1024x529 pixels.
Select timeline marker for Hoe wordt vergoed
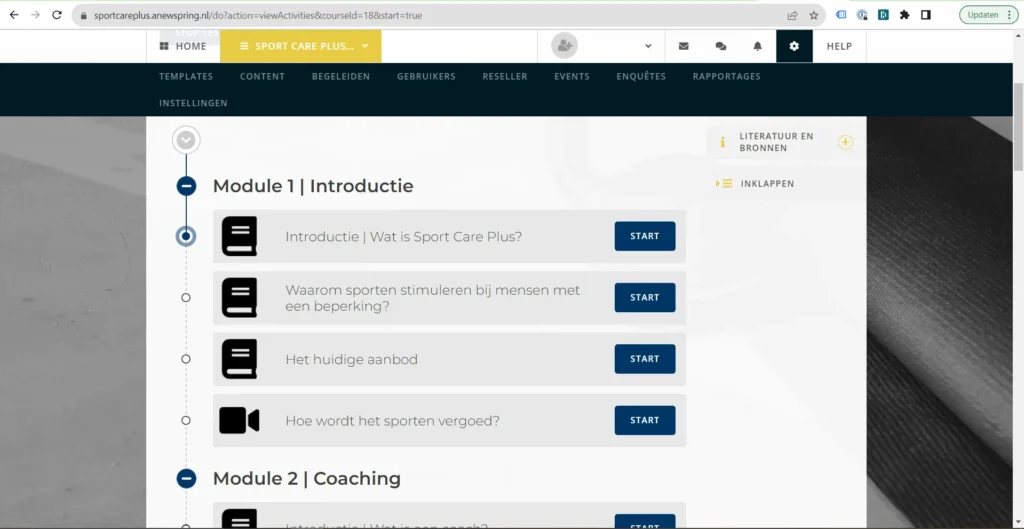186,421
